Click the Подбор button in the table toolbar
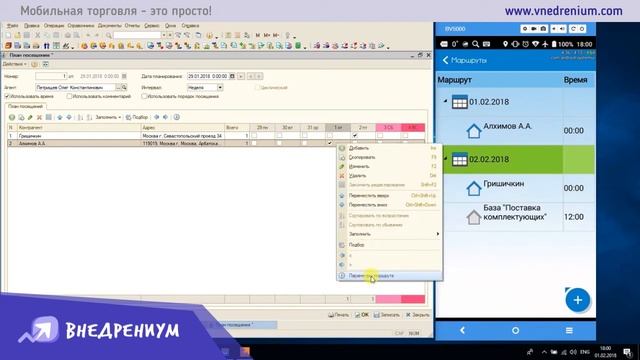The width and height of the screenshot is (640, 360). [137, 117]
